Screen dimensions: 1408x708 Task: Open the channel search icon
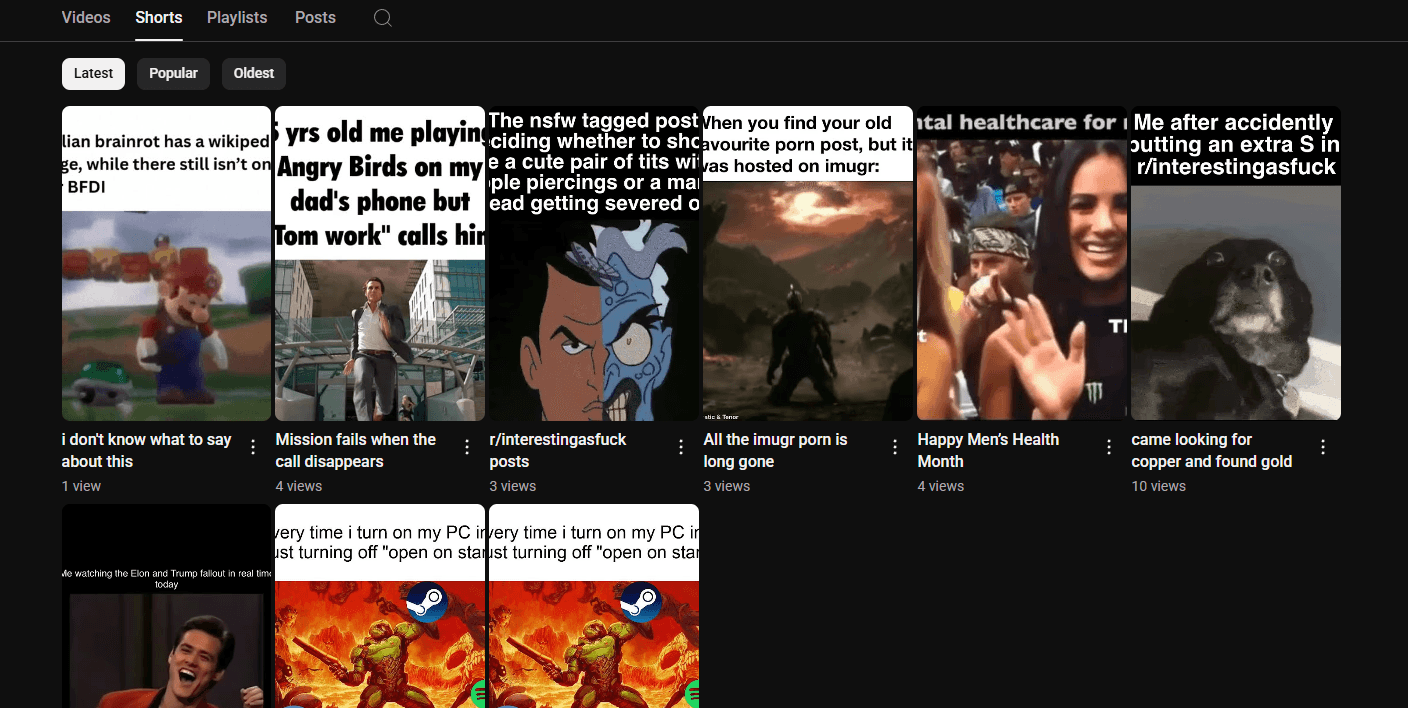382,17
